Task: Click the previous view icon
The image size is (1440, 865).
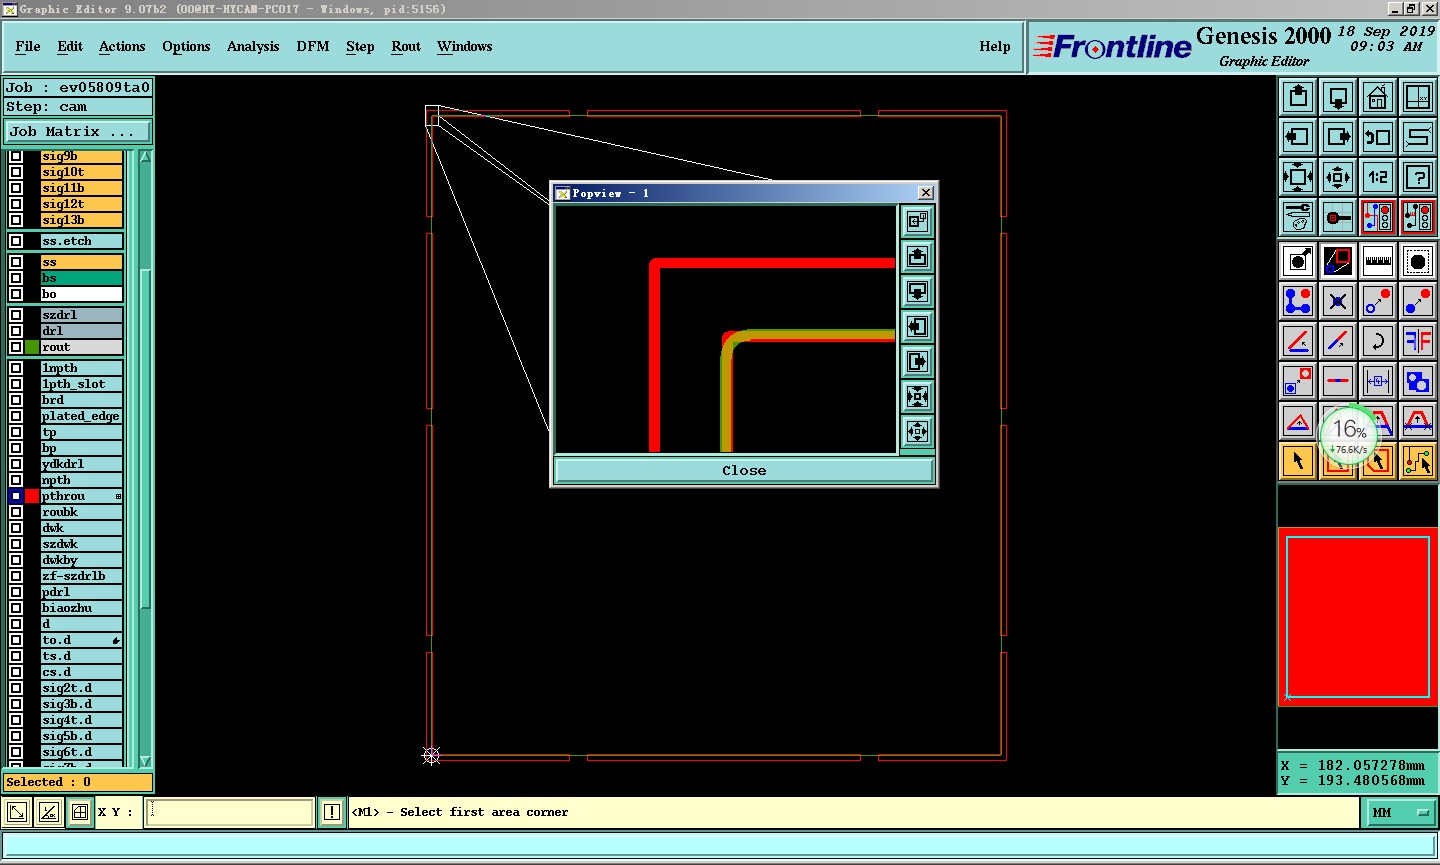Action: tap(1378, 137)
